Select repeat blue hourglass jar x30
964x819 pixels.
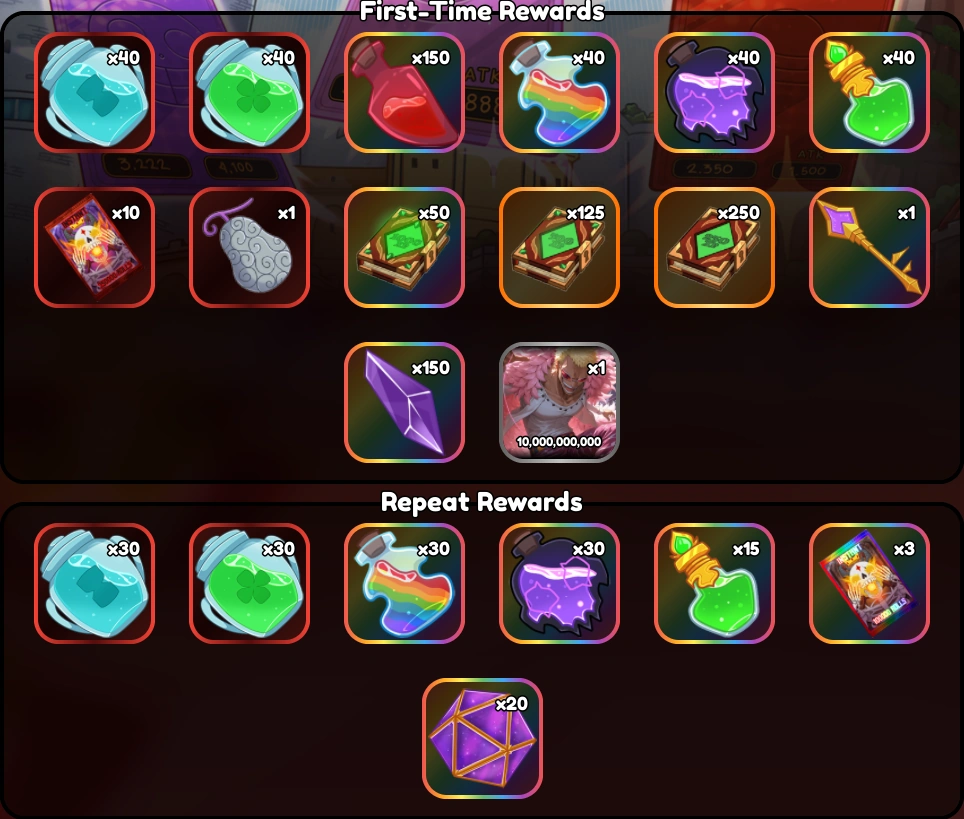[x=95, y=584]
